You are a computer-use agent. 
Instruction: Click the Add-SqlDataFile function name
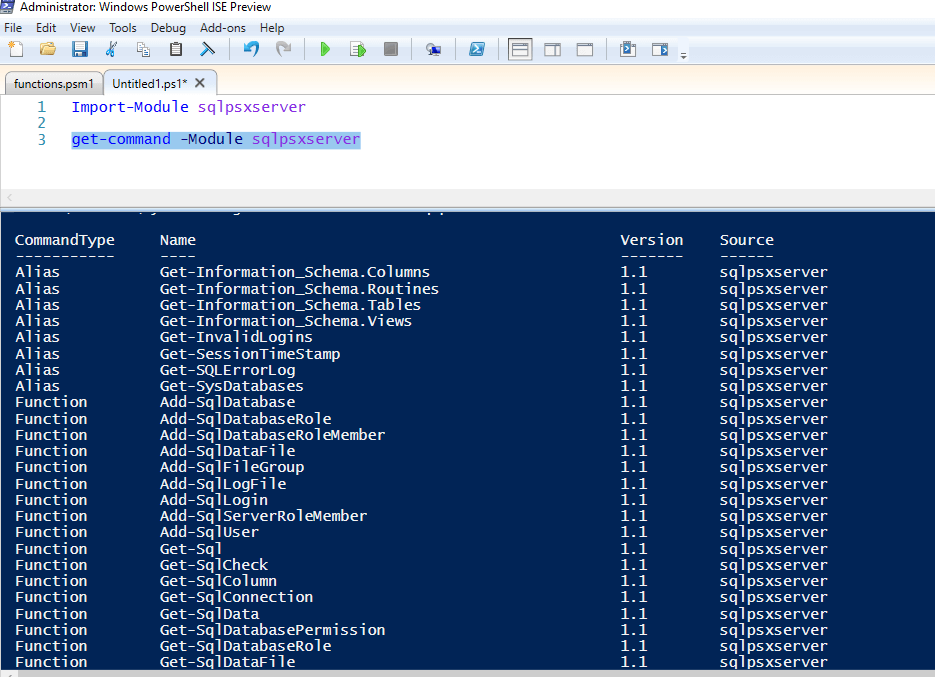(x=228, y=451)
